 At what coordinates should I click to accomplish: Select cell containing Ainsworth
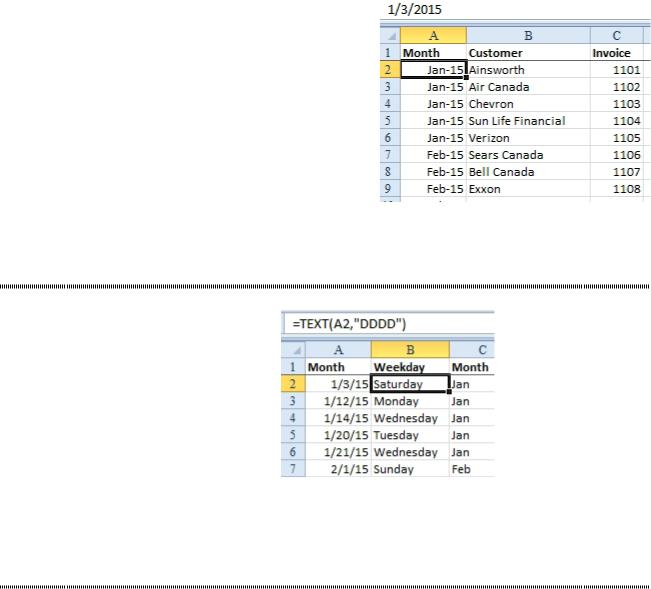point(528,70)
